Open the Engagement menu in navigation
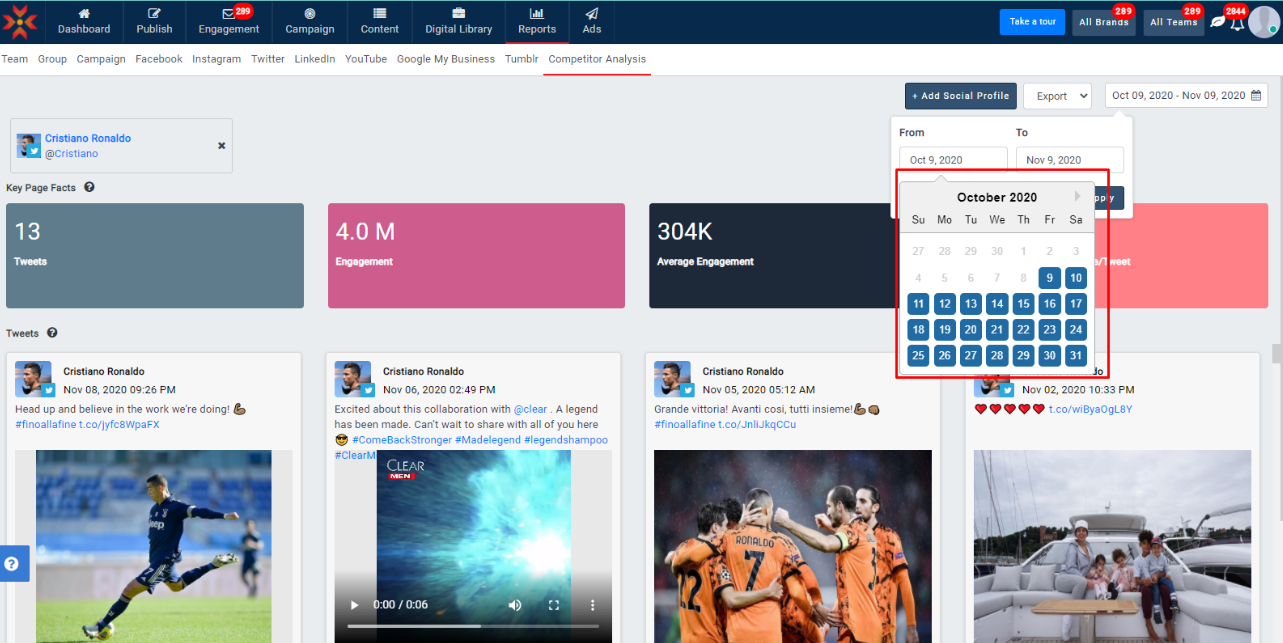 point(229,22)
